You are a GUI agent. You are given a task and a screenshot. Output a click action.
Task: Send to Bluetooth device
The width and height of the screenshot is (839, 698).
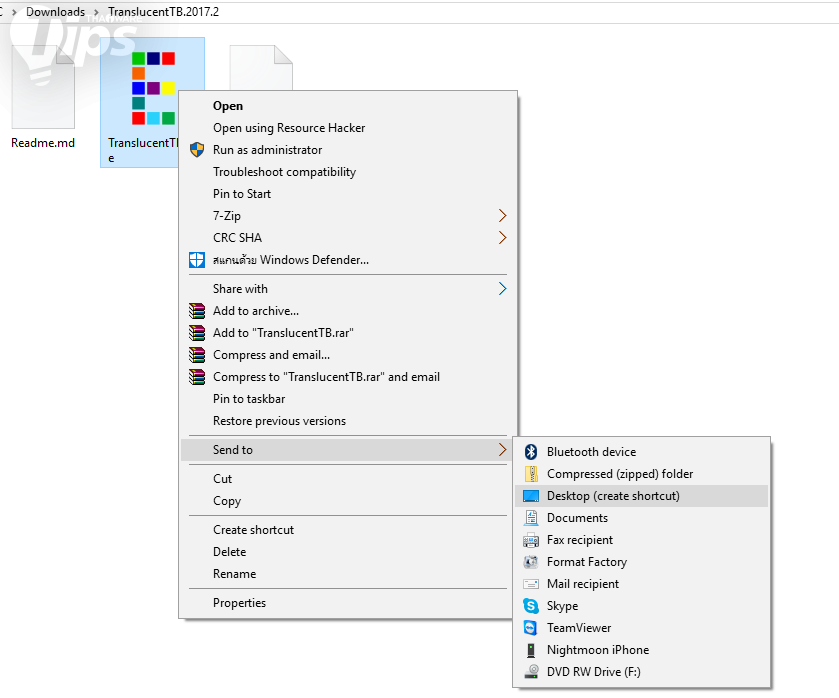[x=642, y=451]
